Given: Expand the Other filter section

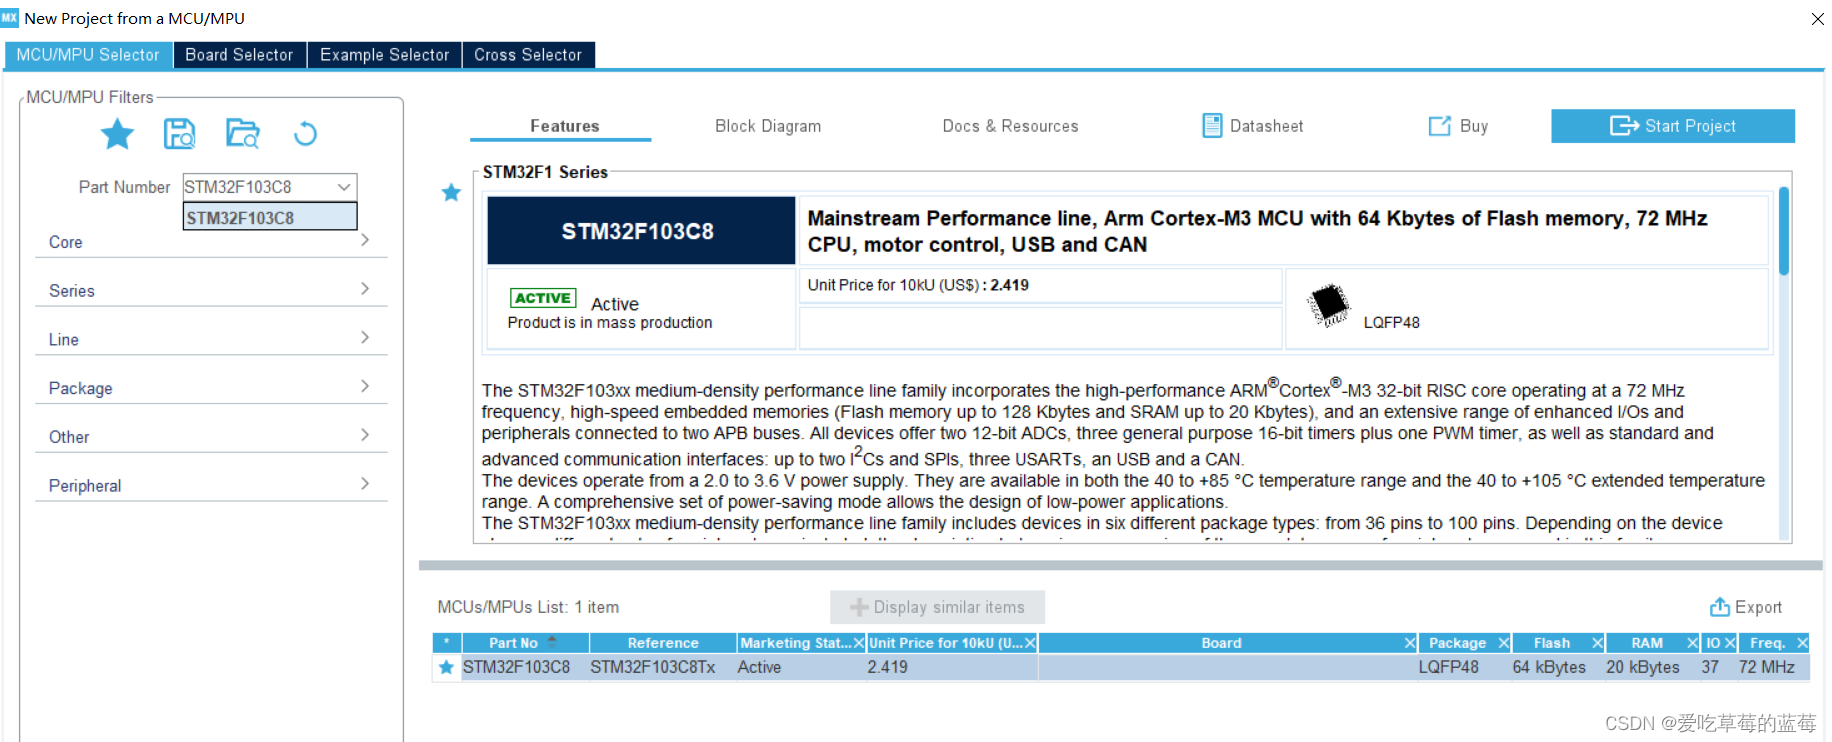Looking at the screenshot, I should pos(211,436).
